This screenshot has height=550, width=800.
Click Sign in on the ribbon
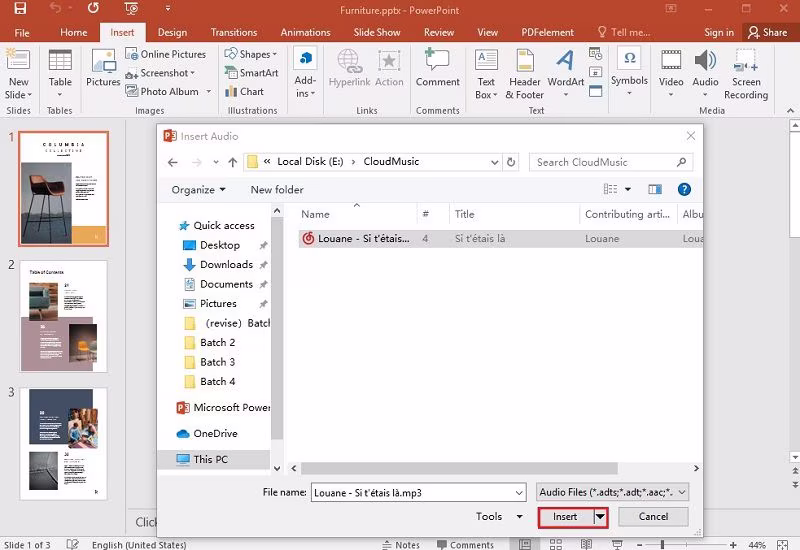click(719, 32)
